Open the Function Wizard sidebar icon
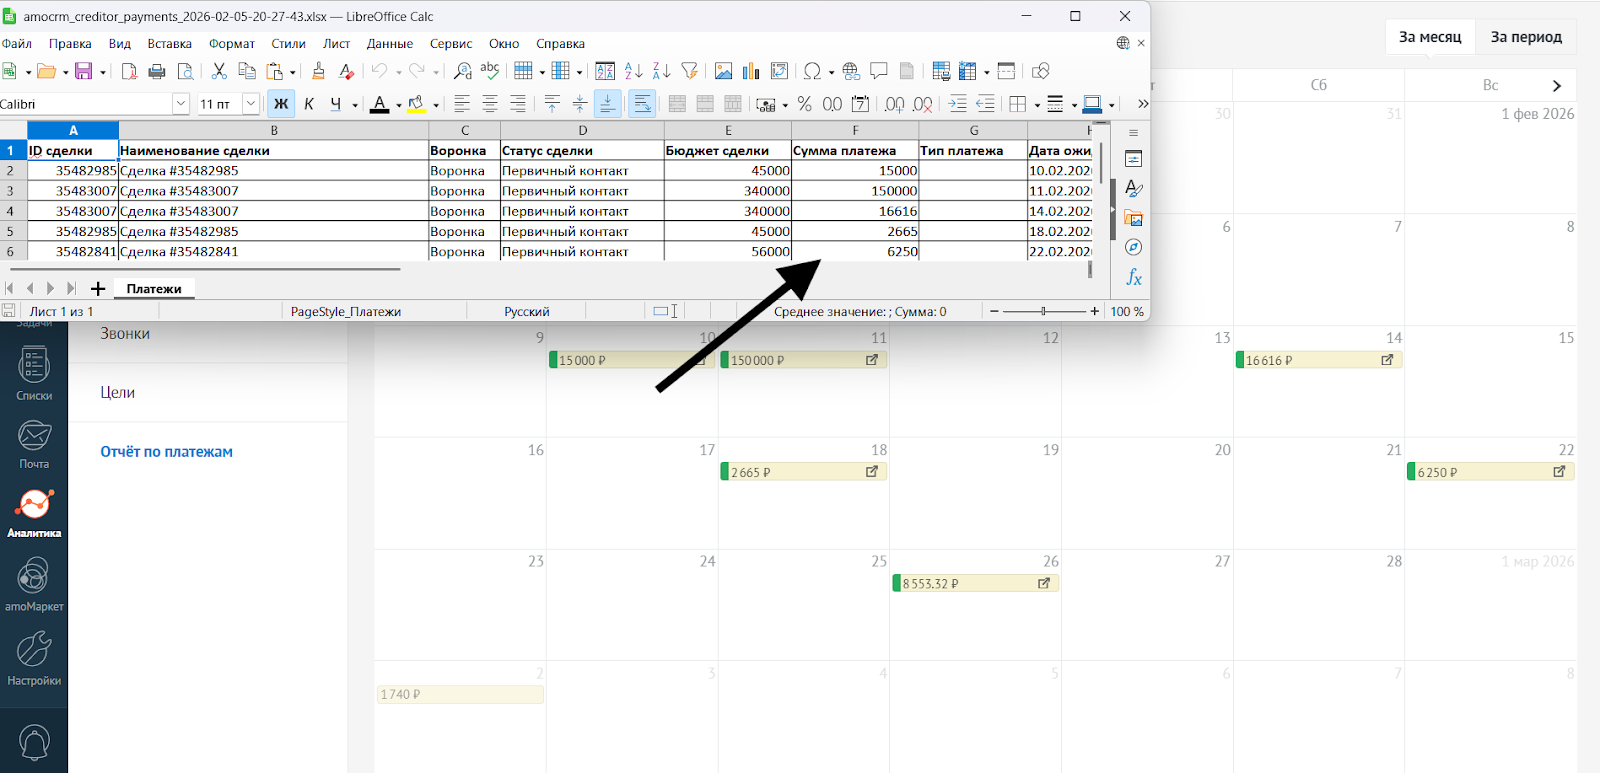This screenshot has height=773, width=1600. coord(1133,277)
